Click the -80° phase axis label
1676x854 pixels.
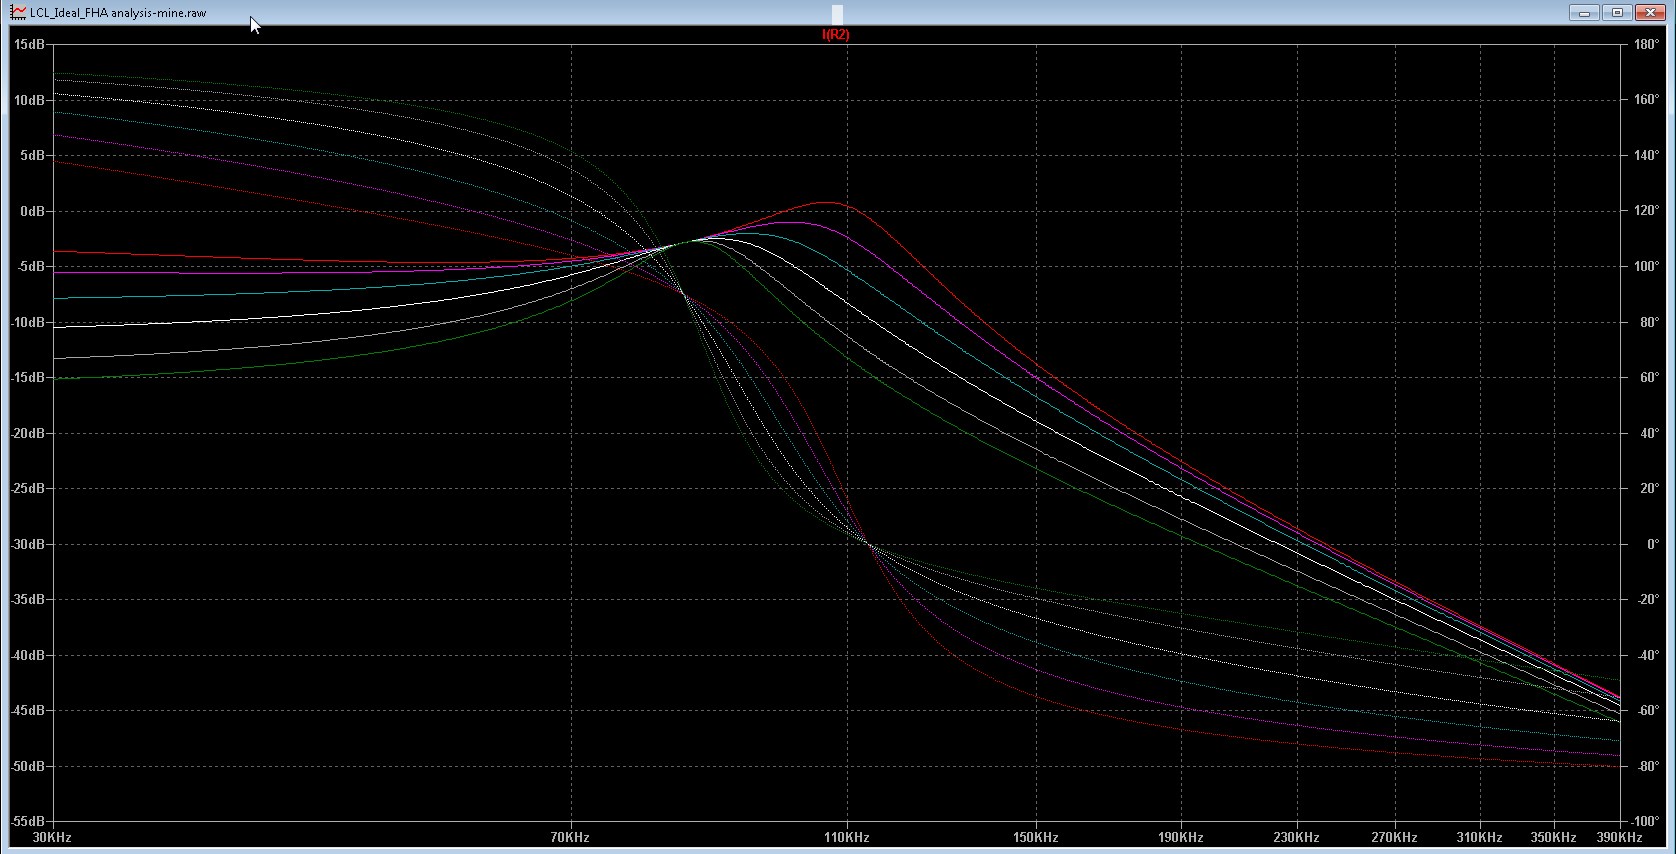tap(1647, 766)
